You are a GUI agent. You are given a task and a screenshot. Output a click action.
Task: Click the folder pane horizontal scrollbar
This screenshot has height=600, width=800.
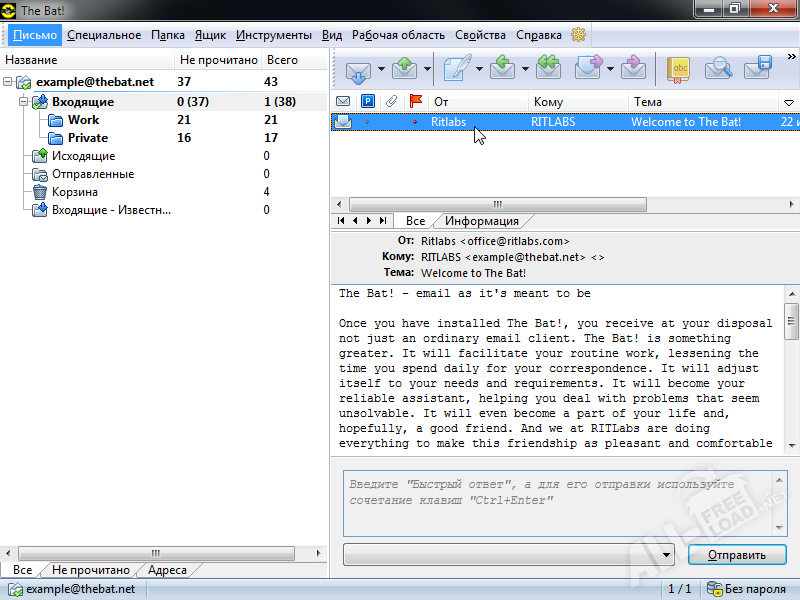155,553
